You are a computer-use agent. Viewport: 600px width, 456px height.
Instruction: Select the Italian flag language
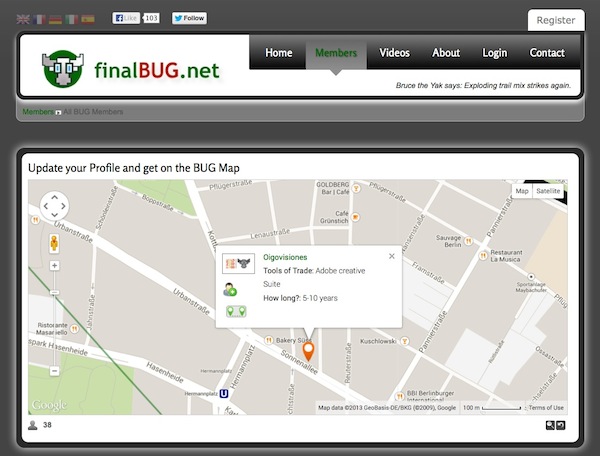click(72, 19)
